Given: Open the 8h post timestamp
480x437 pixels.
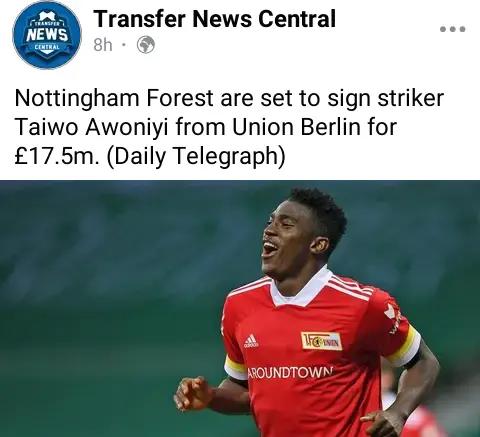Looking at the screenshot, I should click(x=103, y=45).
